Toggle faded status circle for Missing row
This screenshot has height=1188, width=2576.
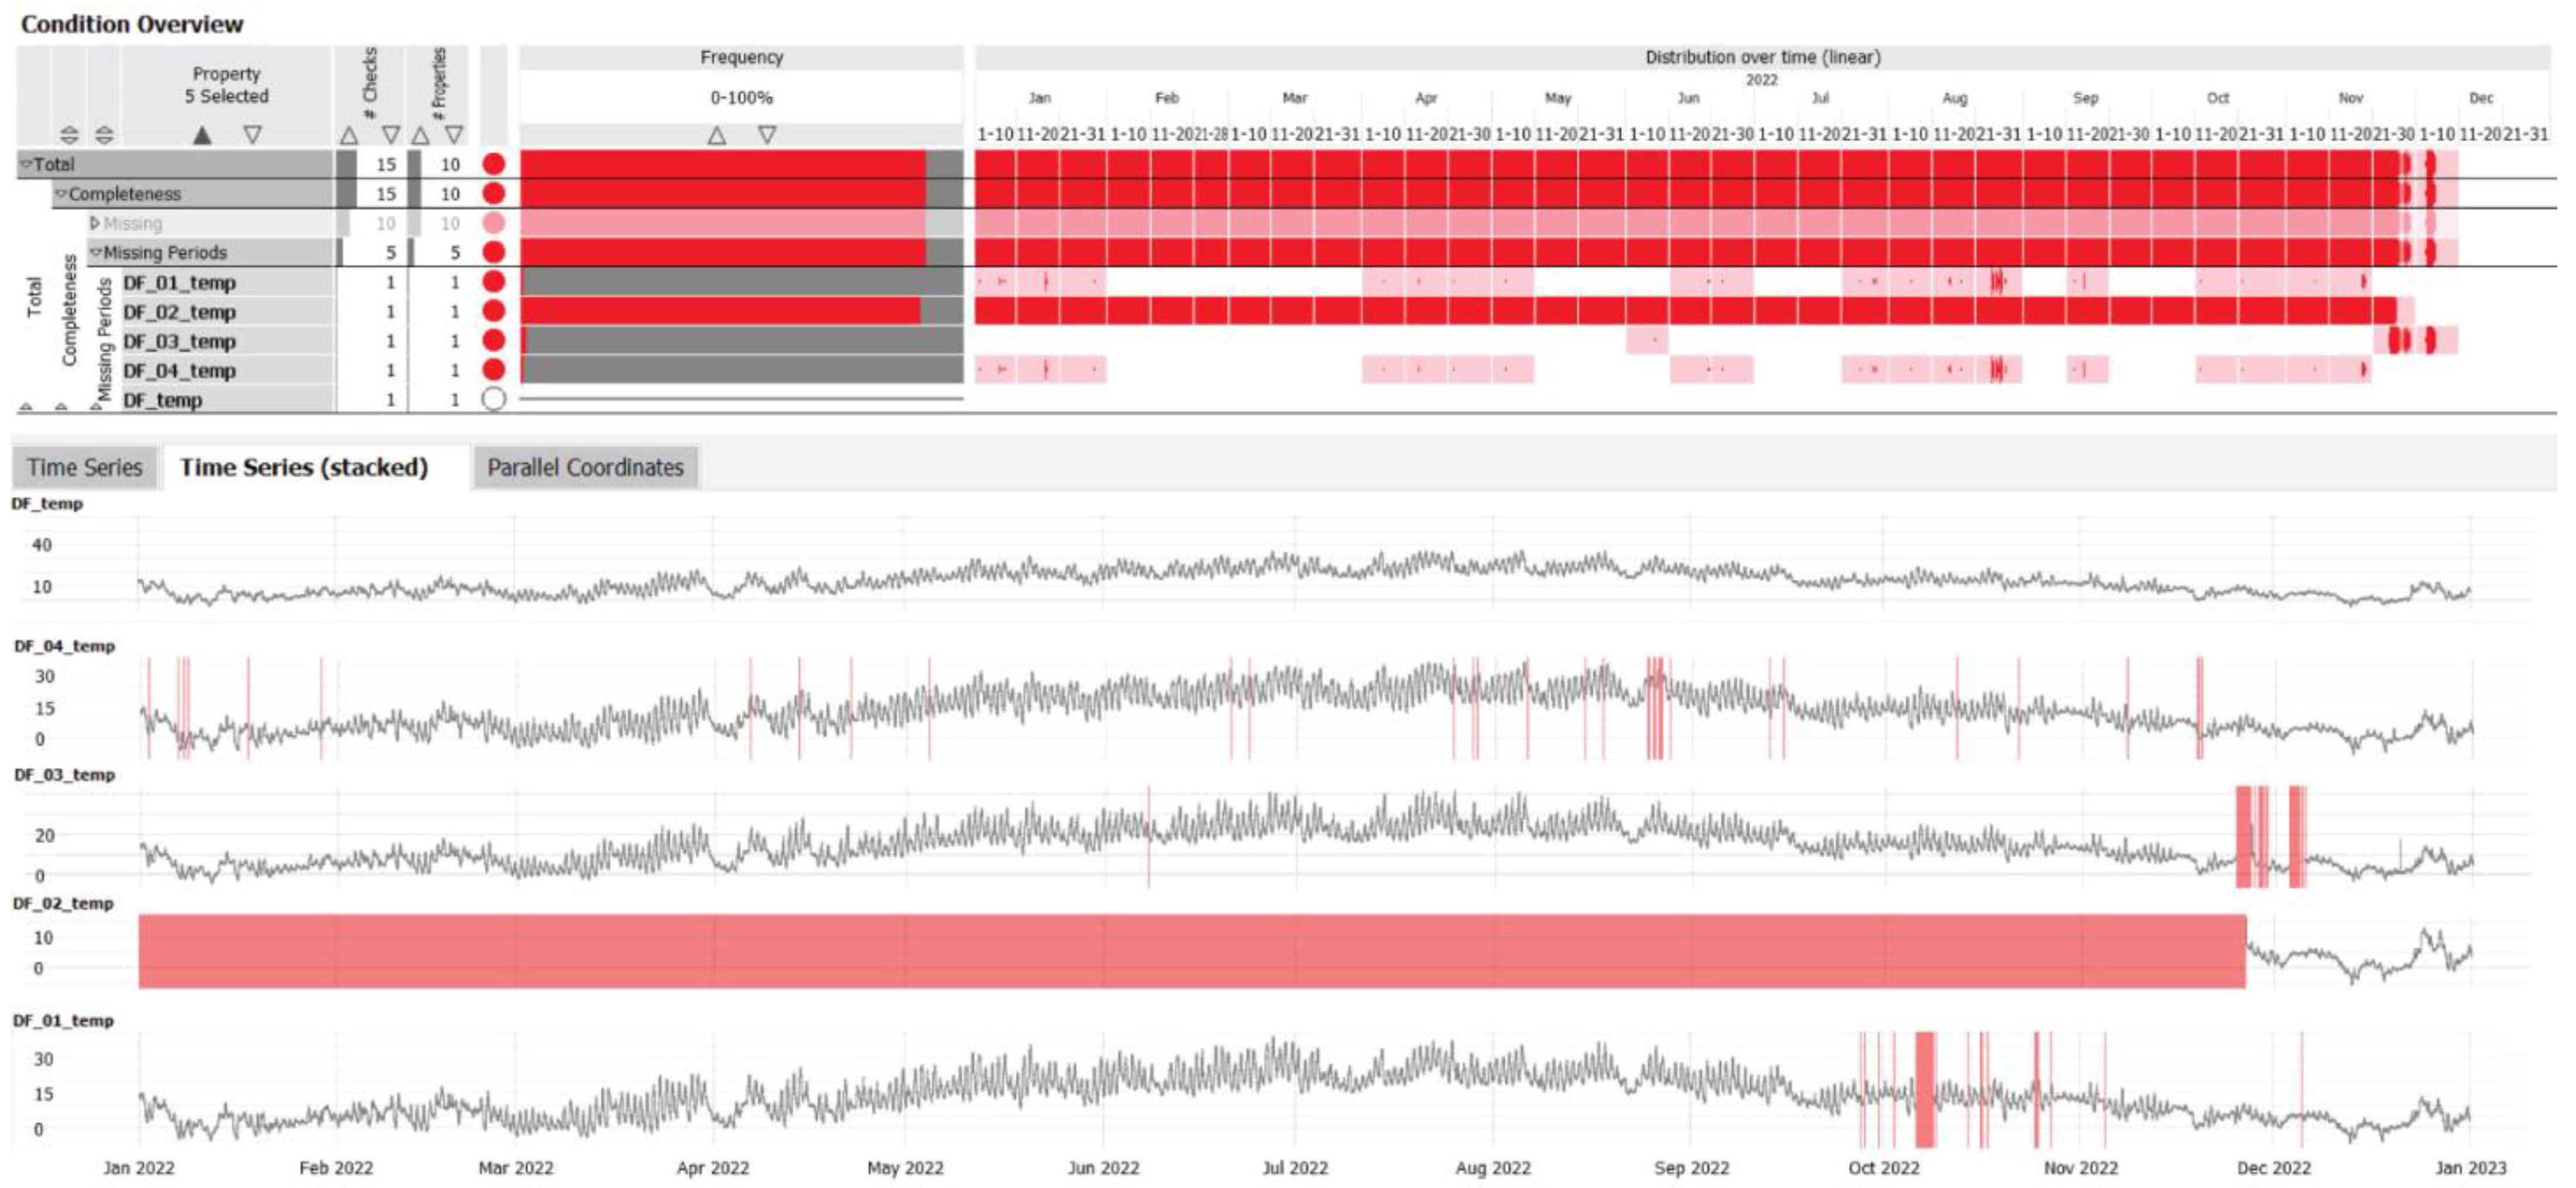493,223
